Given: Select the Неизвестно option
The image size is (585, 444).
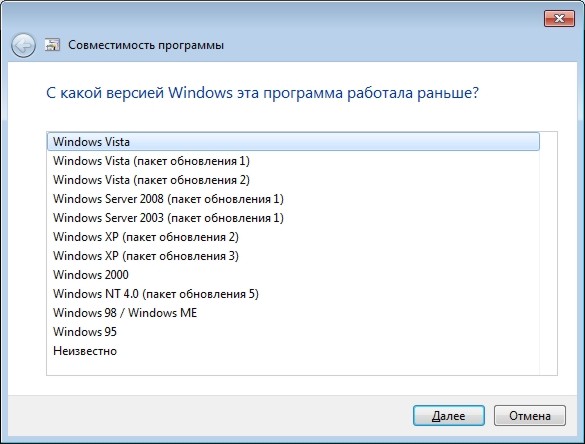Looking at the screenshot, I should tap(293, 351).
